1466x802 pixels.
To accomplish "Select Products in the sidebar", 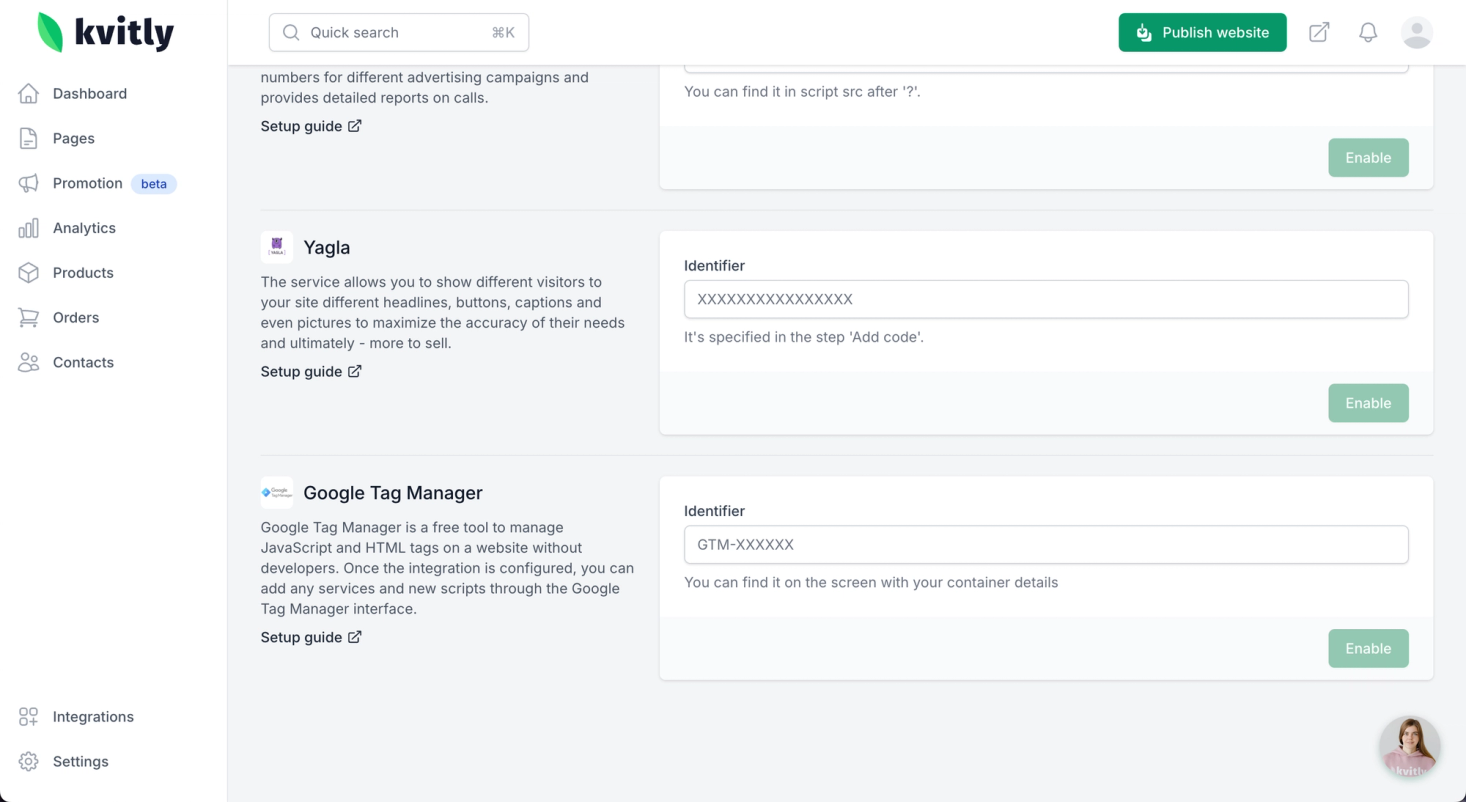I will click(83, 273).
